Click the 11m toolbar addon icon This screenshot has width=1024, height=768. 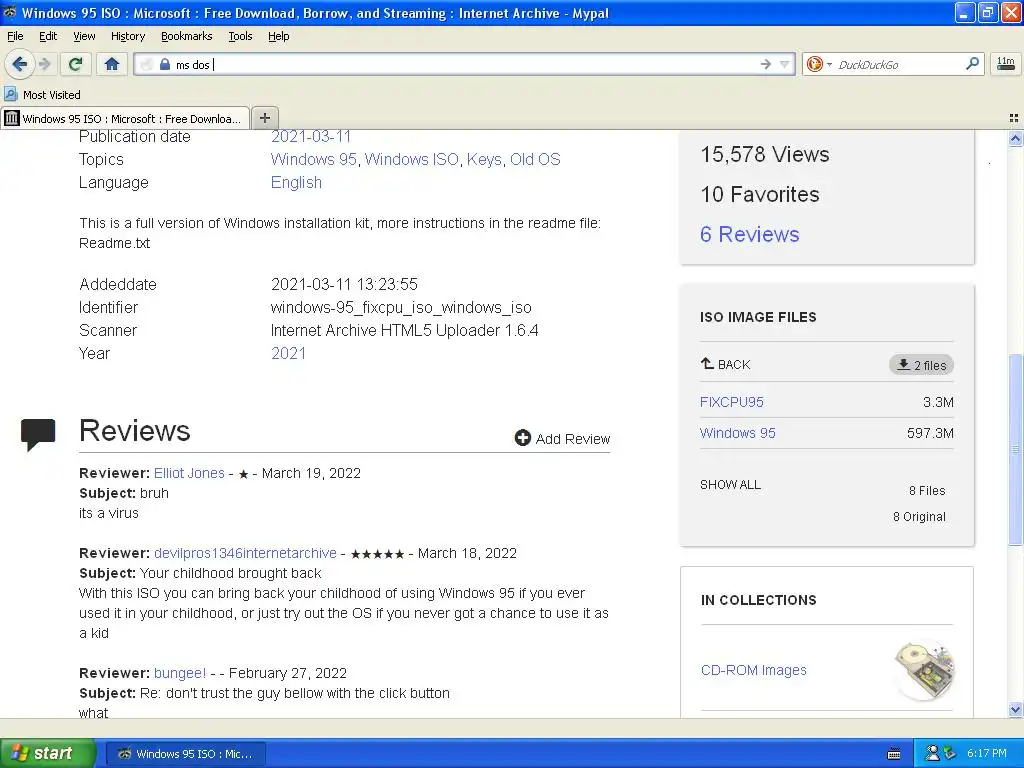coord(1006,63)
